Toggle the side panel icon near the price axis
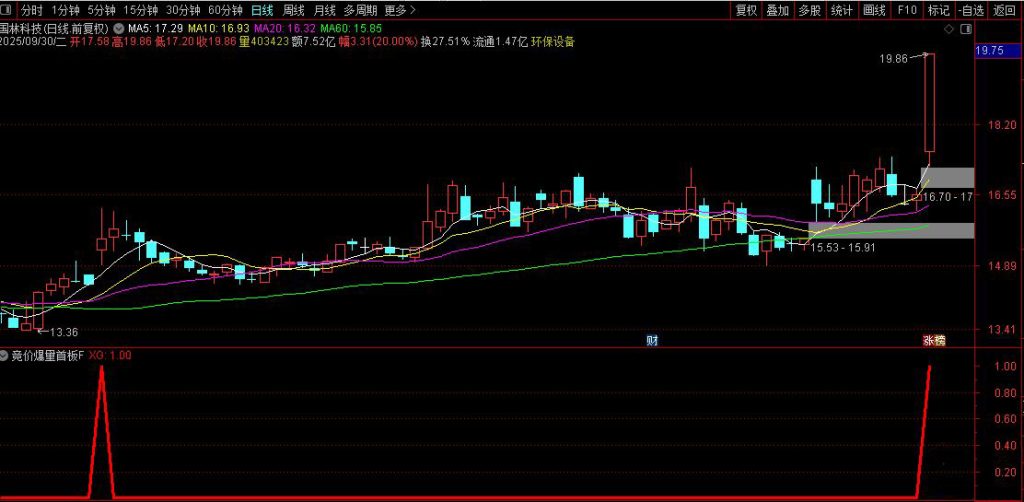 point(967,29)
